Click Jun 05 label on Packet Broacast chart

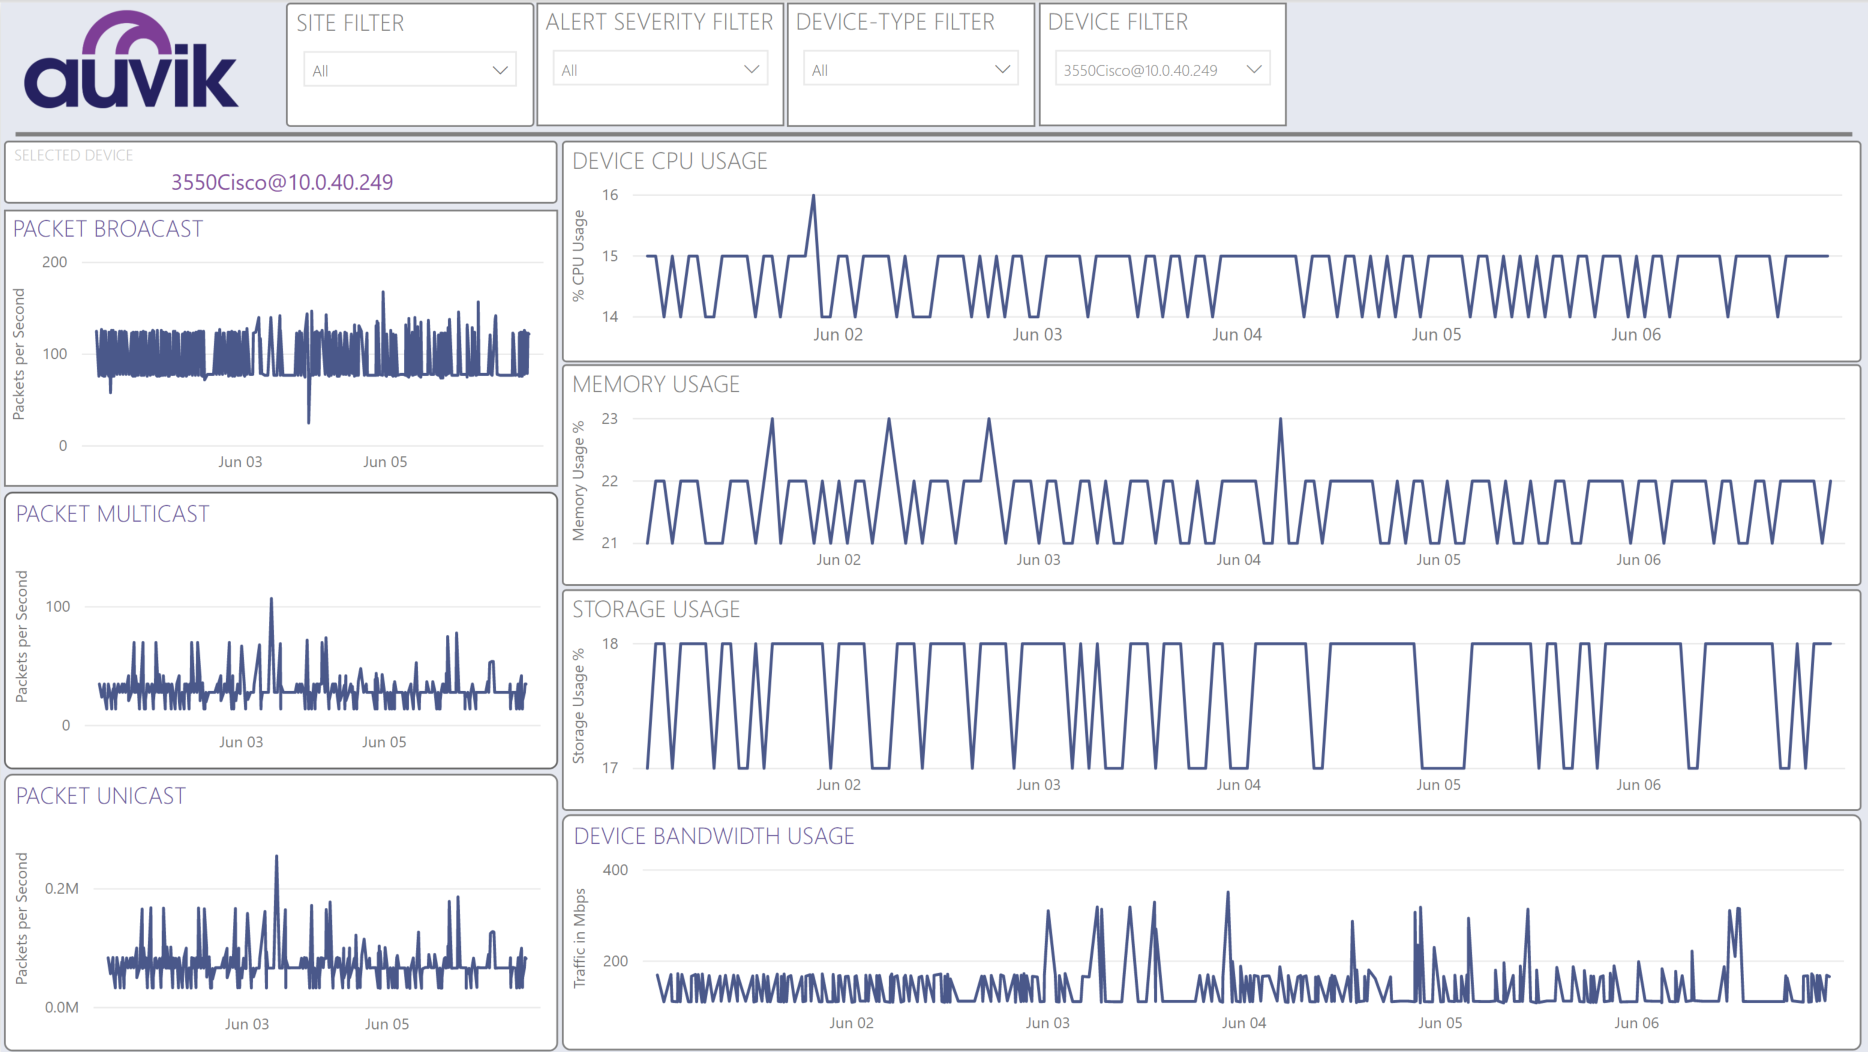(385, 462)
